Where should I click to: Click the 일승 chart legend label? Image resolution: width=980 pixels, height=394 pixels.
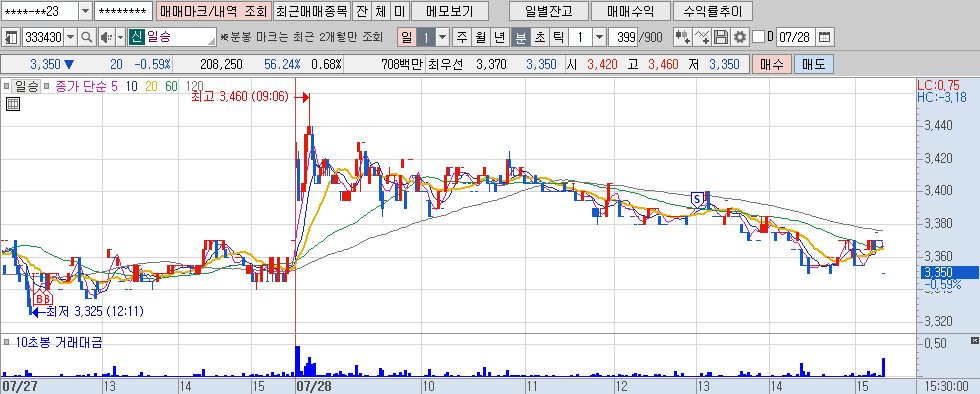coord(27,86)
